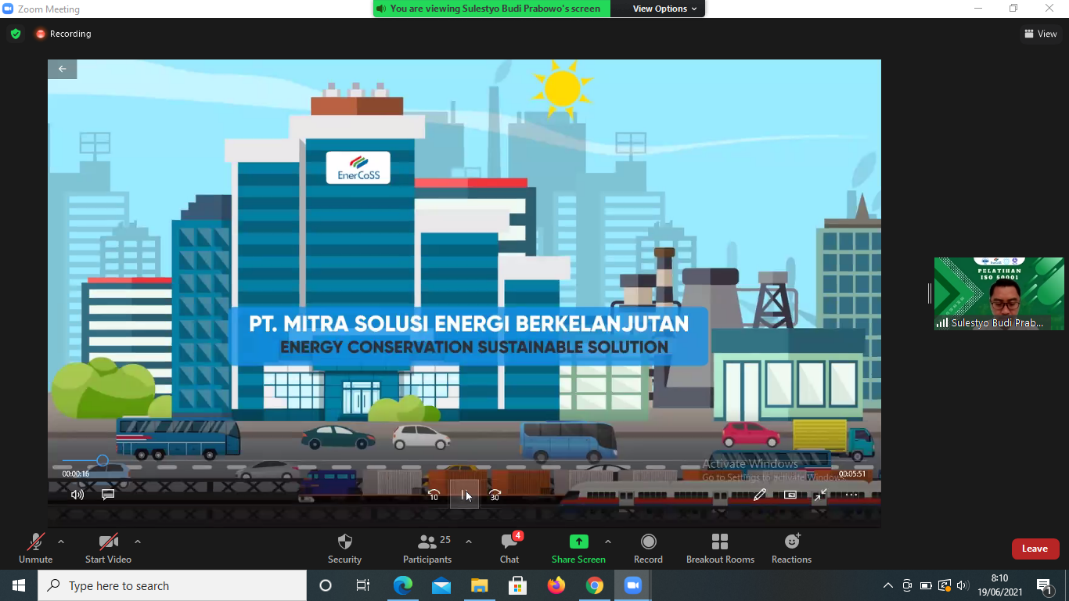Show hidden system tray icons

coord(888,585)
